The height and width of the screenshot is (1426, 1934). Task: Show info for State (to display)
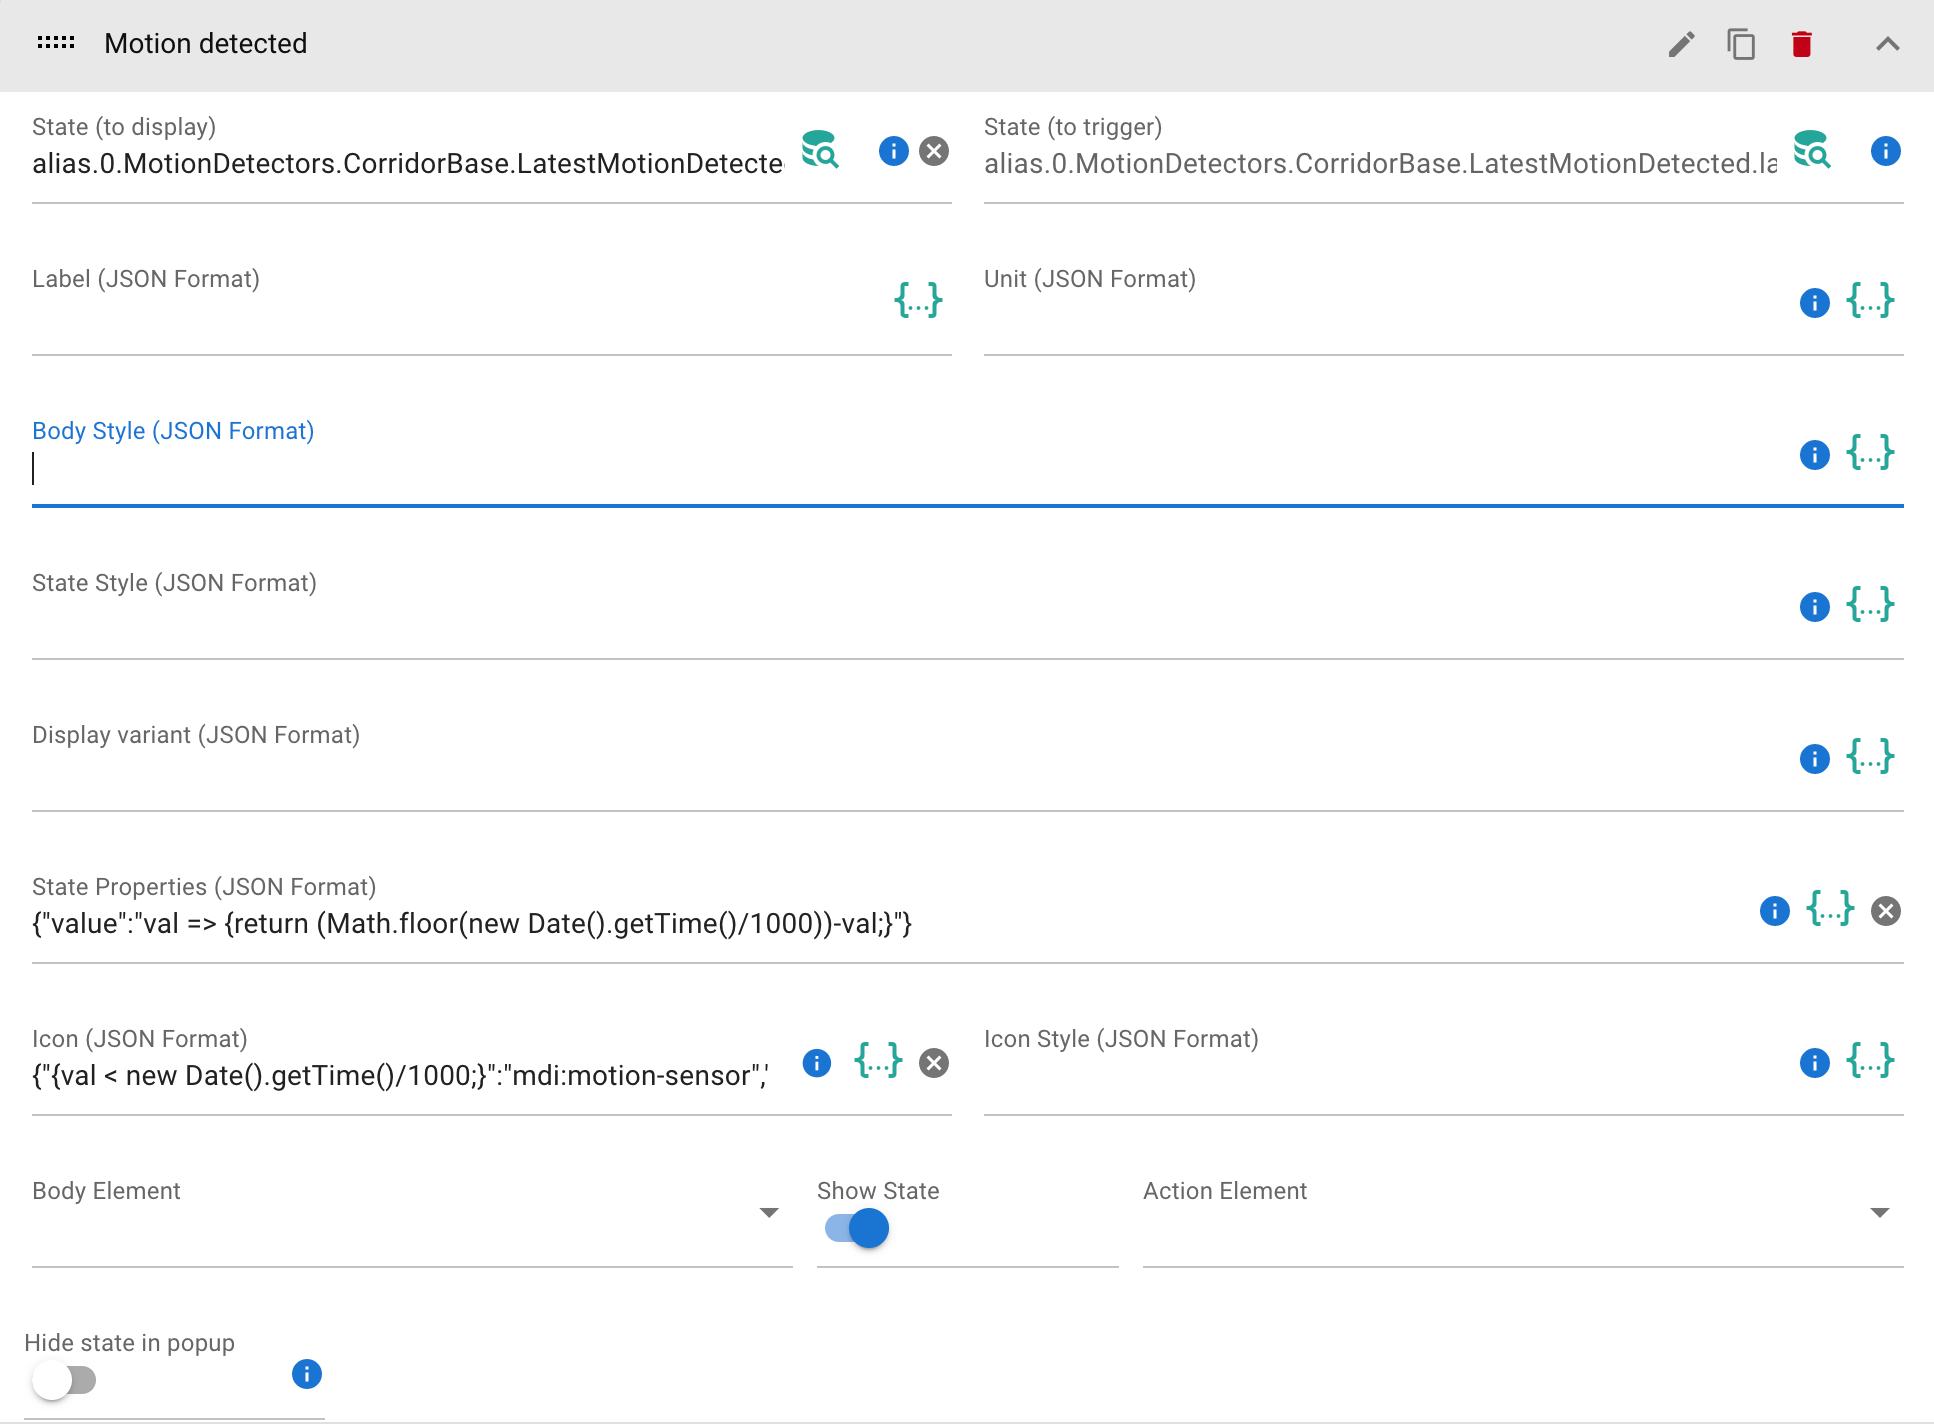tap(893, 151)
